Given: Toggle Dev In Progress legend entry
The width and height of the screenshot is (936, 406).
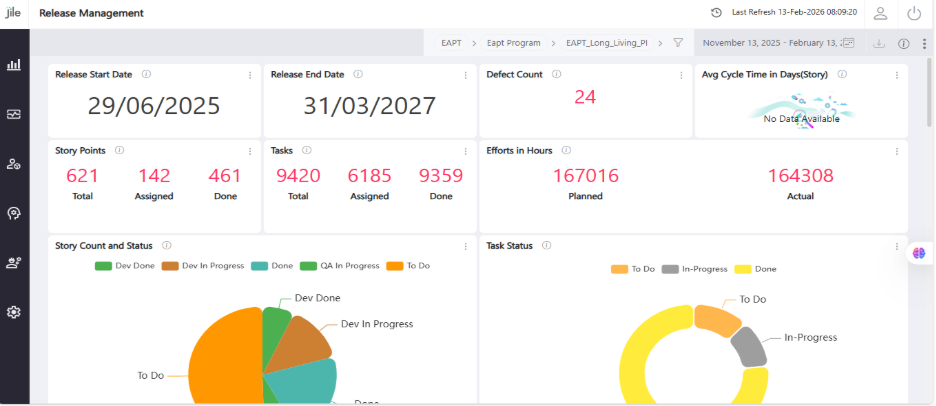Looking at the screenshot, I should pyautogui.click(x=204, y=266).
